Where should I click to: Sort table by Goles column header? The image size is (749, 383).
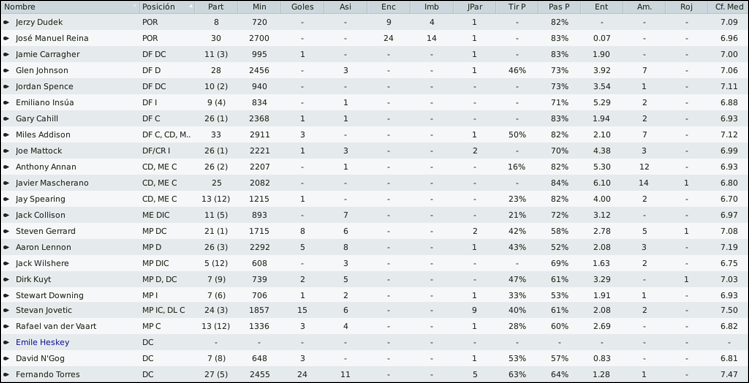coord(302,7)
